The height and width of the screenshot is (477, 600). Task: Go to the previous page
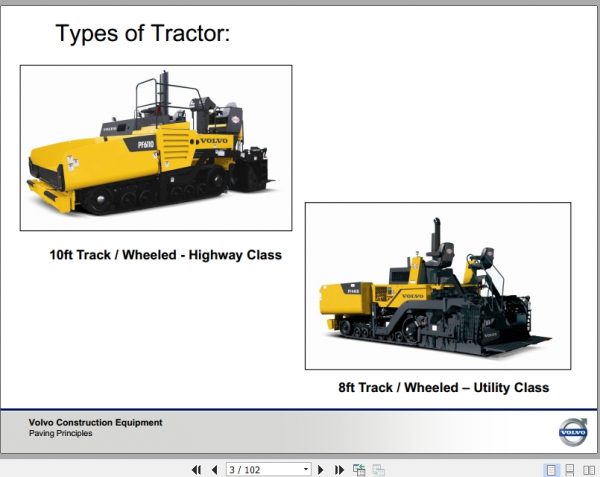click(214, 469)
